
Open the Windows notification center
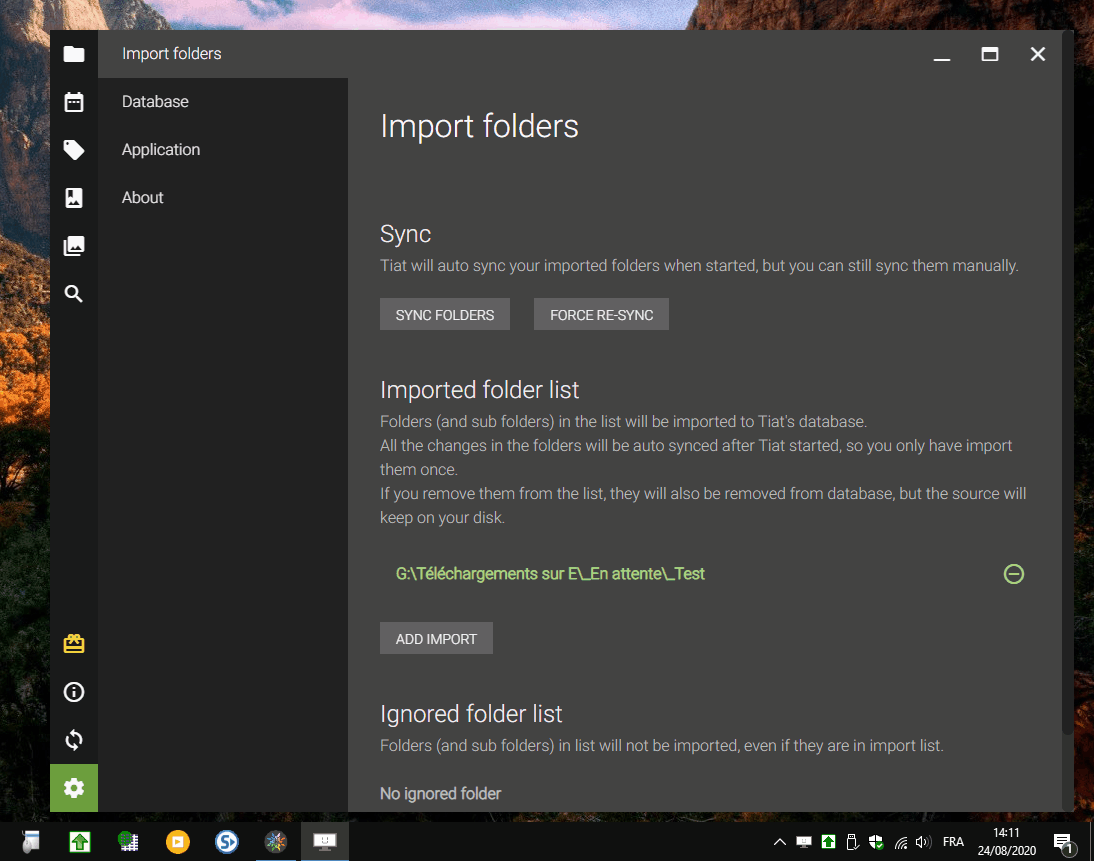1063,842
